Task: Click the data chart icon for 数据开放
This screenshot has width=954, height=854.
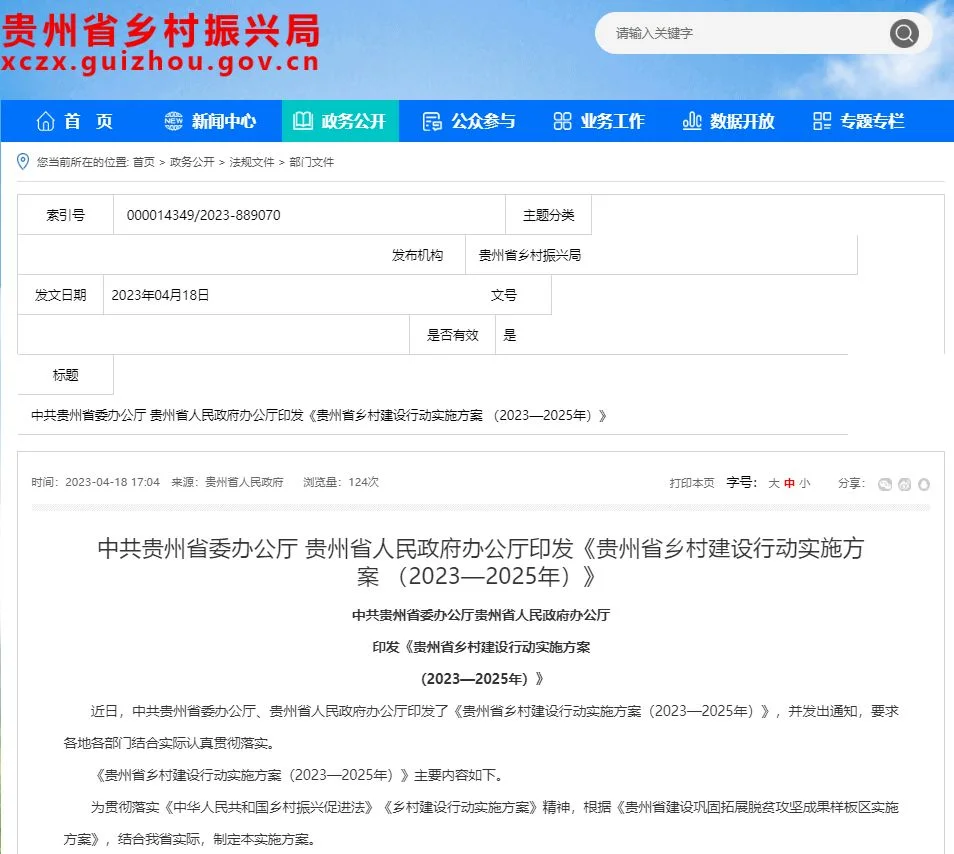Action: click(692, 121)
